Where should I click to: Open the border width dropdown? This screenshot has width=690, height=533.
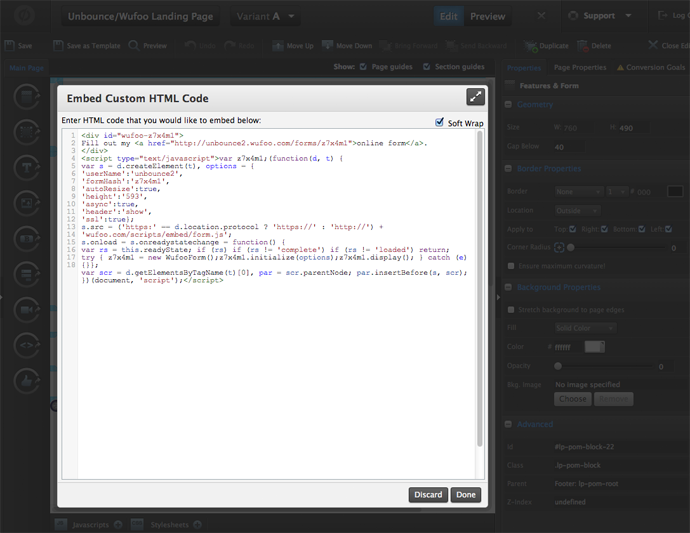[x=617, y=191]
